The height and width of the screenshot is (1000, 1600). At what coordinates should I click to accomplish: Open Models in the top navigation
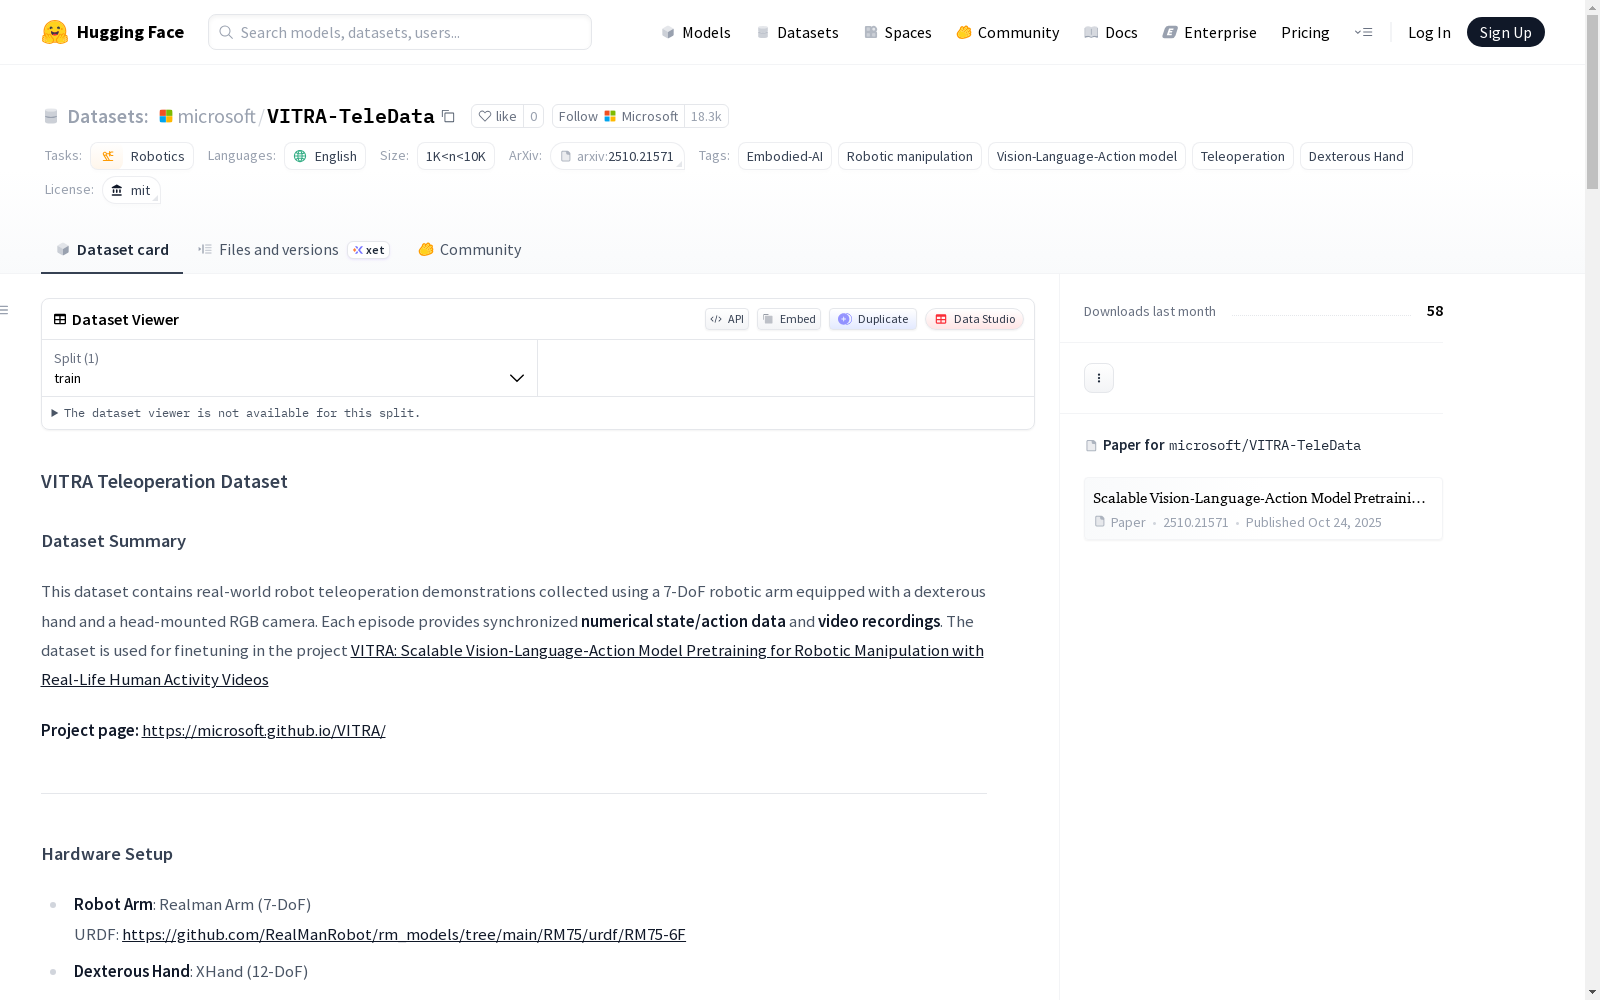click(696, 32)
